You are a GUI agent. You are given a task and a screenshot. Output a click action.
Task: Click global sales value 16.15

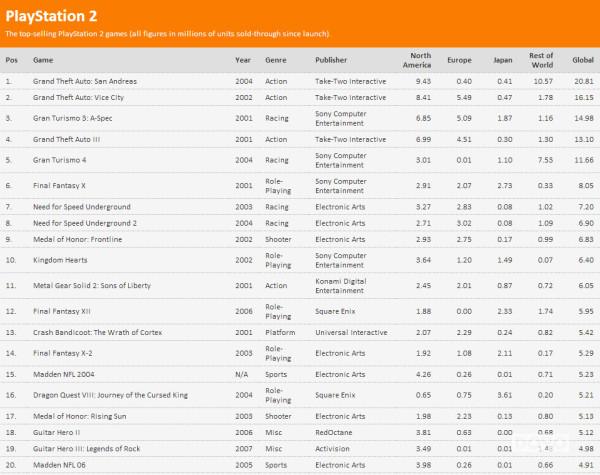(x=584, y=98)
